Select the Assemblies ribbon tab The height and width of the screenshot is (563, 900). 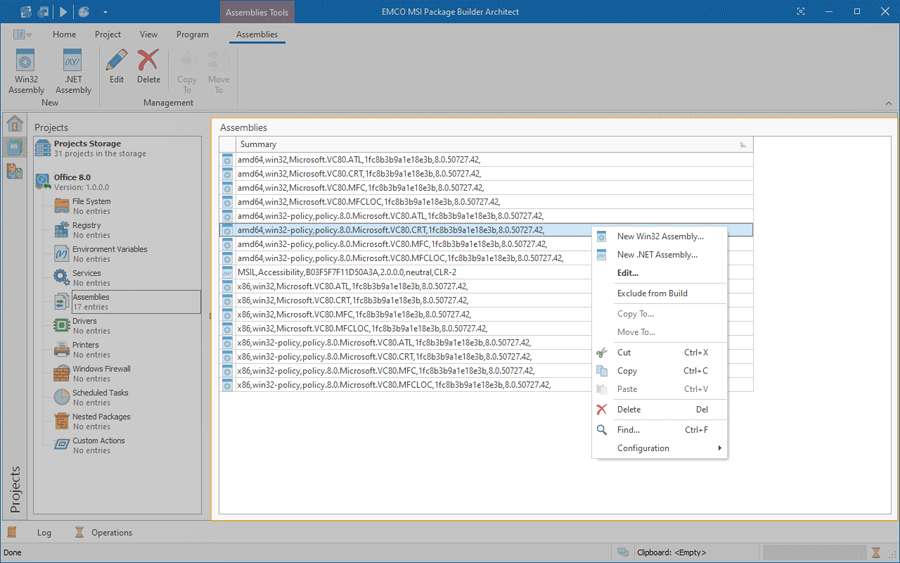[257, 34]
